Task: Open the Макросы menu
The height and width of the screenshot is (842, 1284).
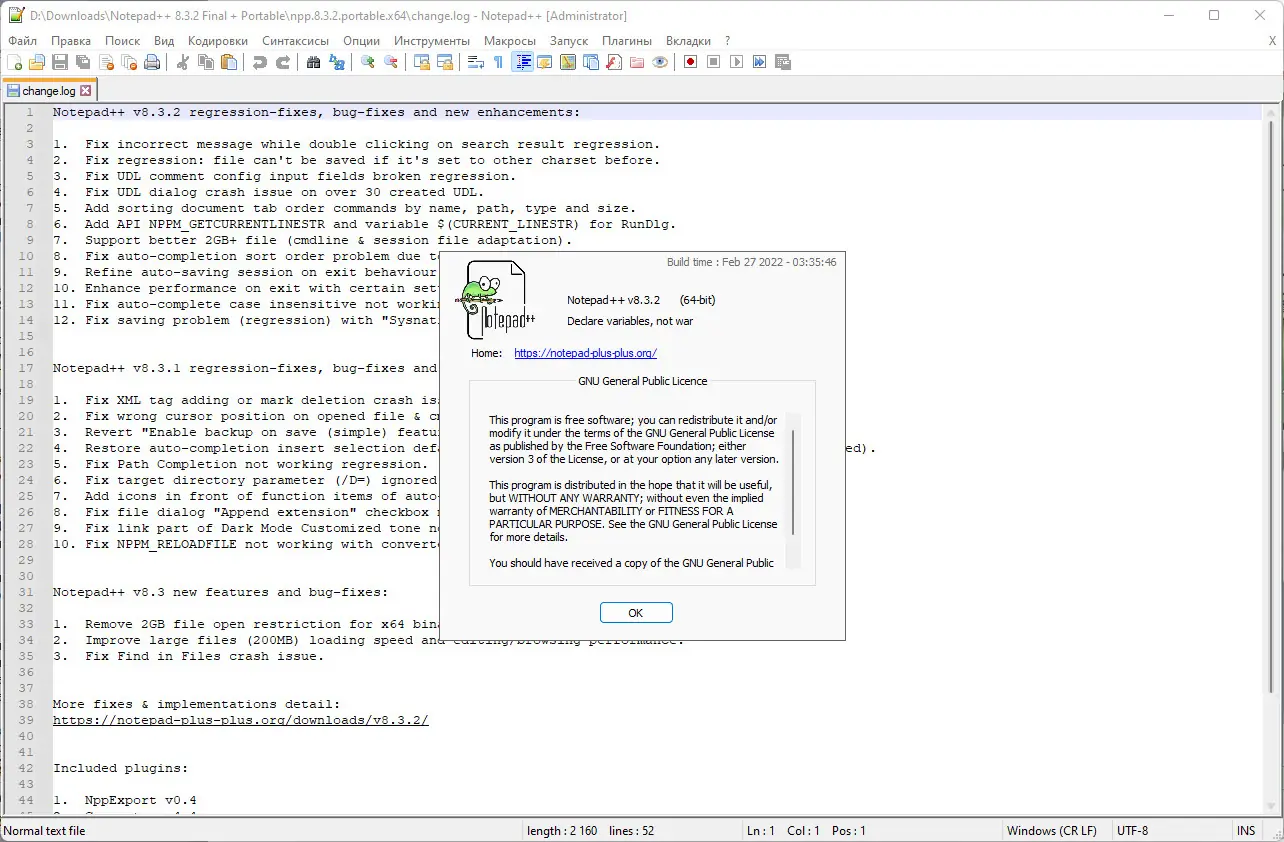Action: pos(510,41)
